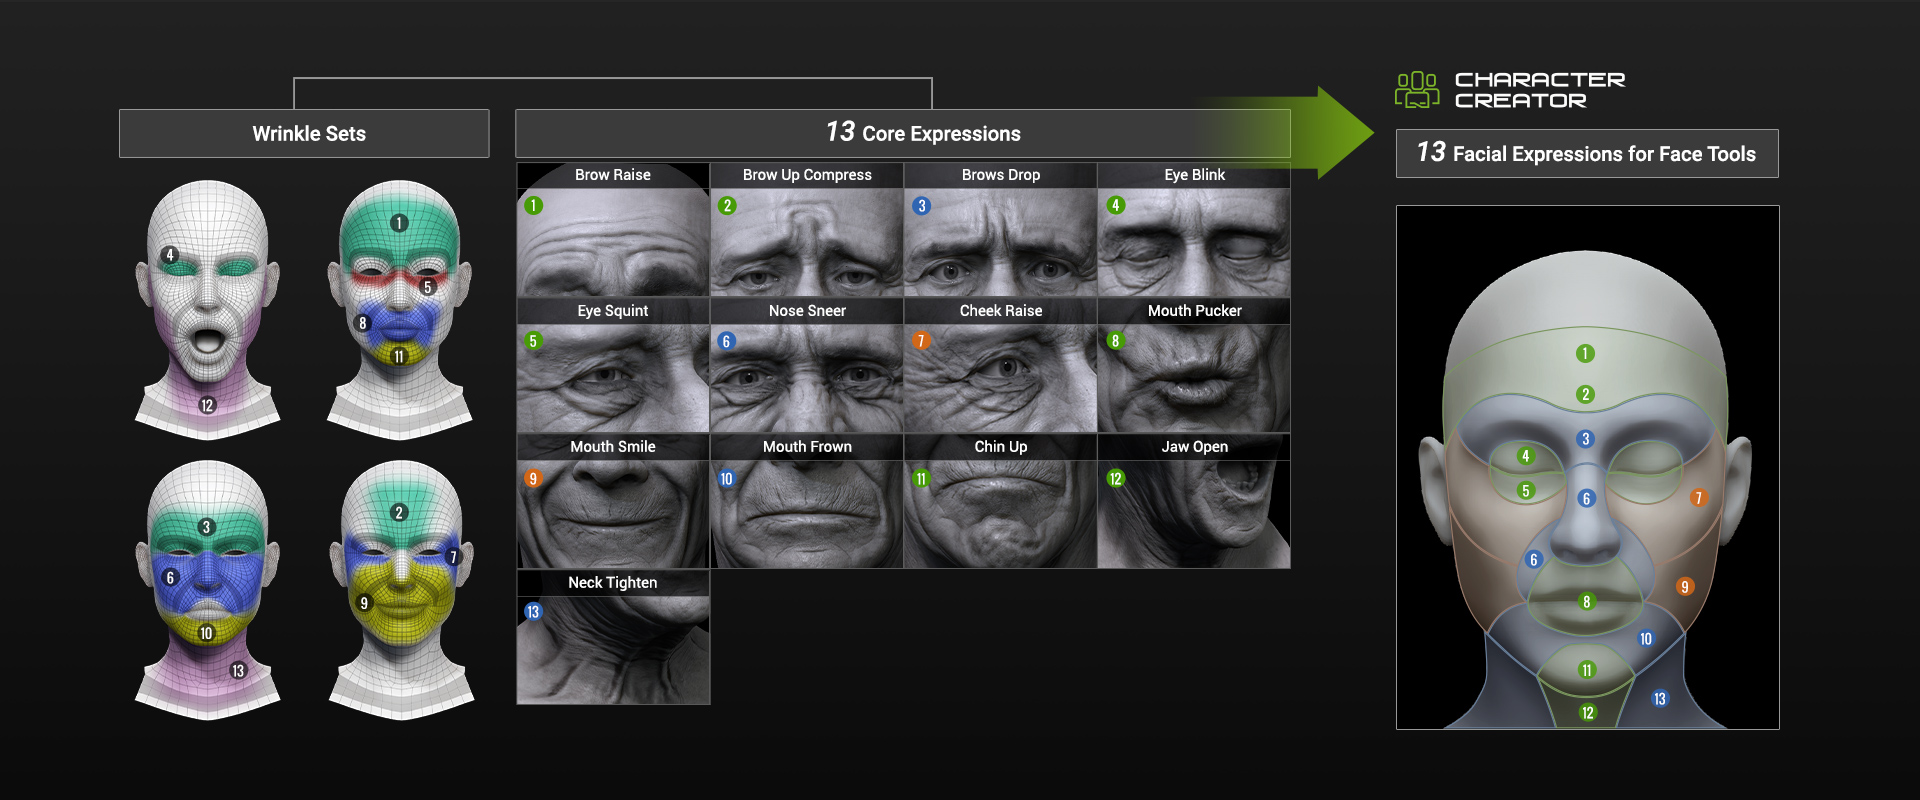The image size is (1920, 800).
Task: Select the Chin Up expression thumbnail
Action: pos(1000,512)
